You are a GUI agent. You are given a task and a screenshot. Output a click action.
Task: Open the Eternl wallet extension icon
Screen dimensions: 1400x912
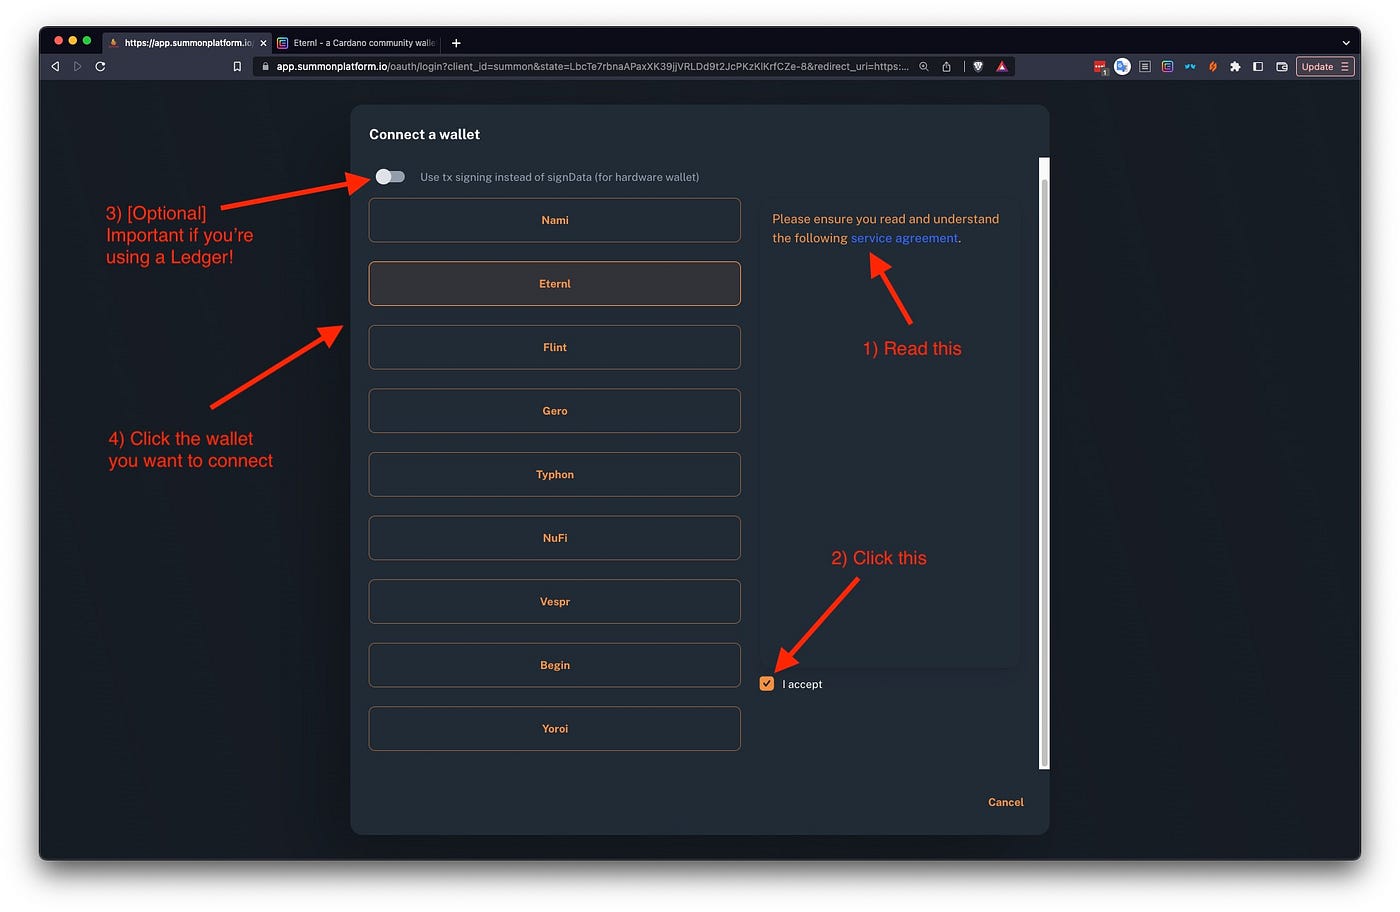[x=1167, y=67]
